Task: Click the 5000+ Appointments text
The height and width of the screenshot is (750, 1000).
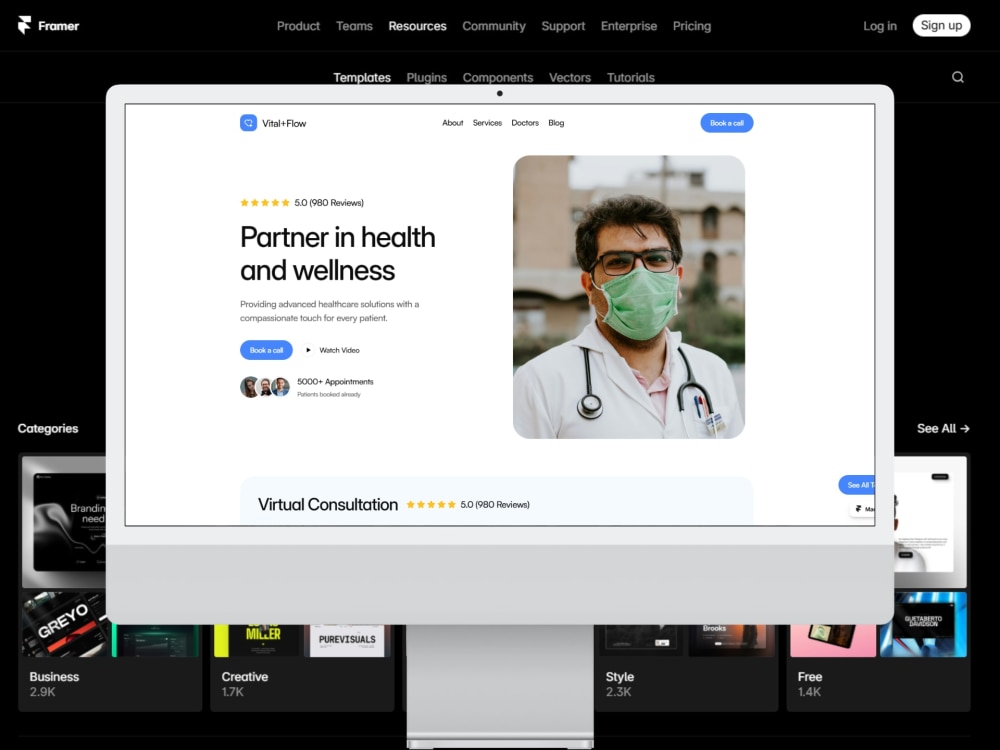Action: point(335,381)
